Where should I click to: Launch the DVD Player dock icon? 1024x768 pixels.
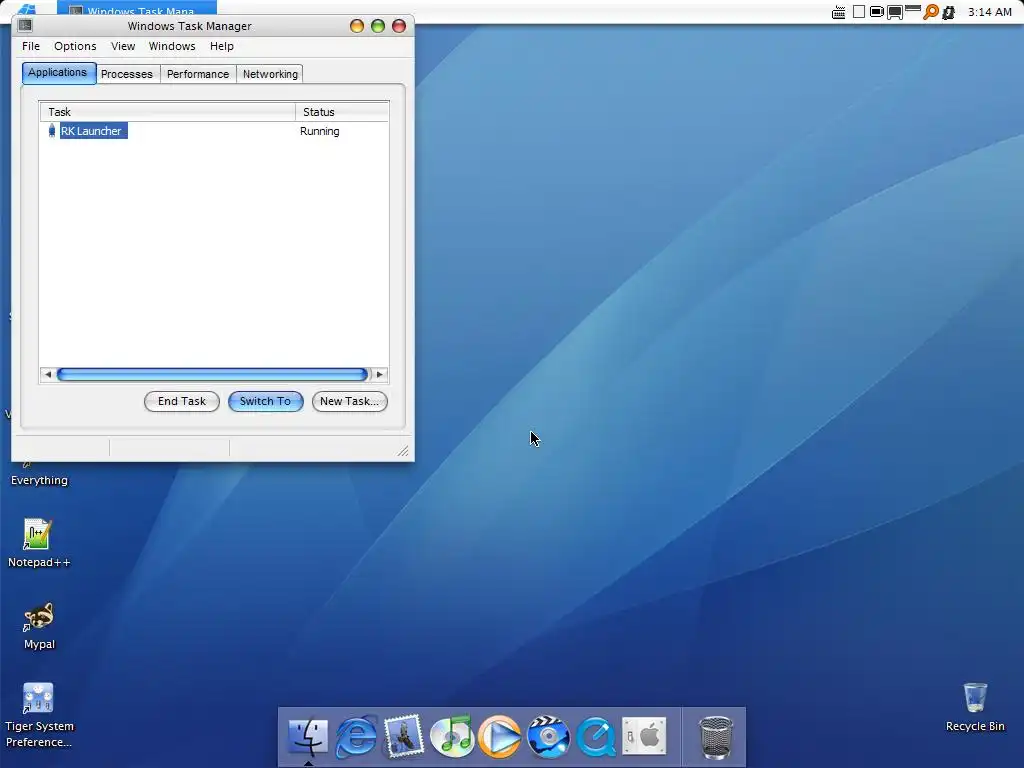pos(548,736)
